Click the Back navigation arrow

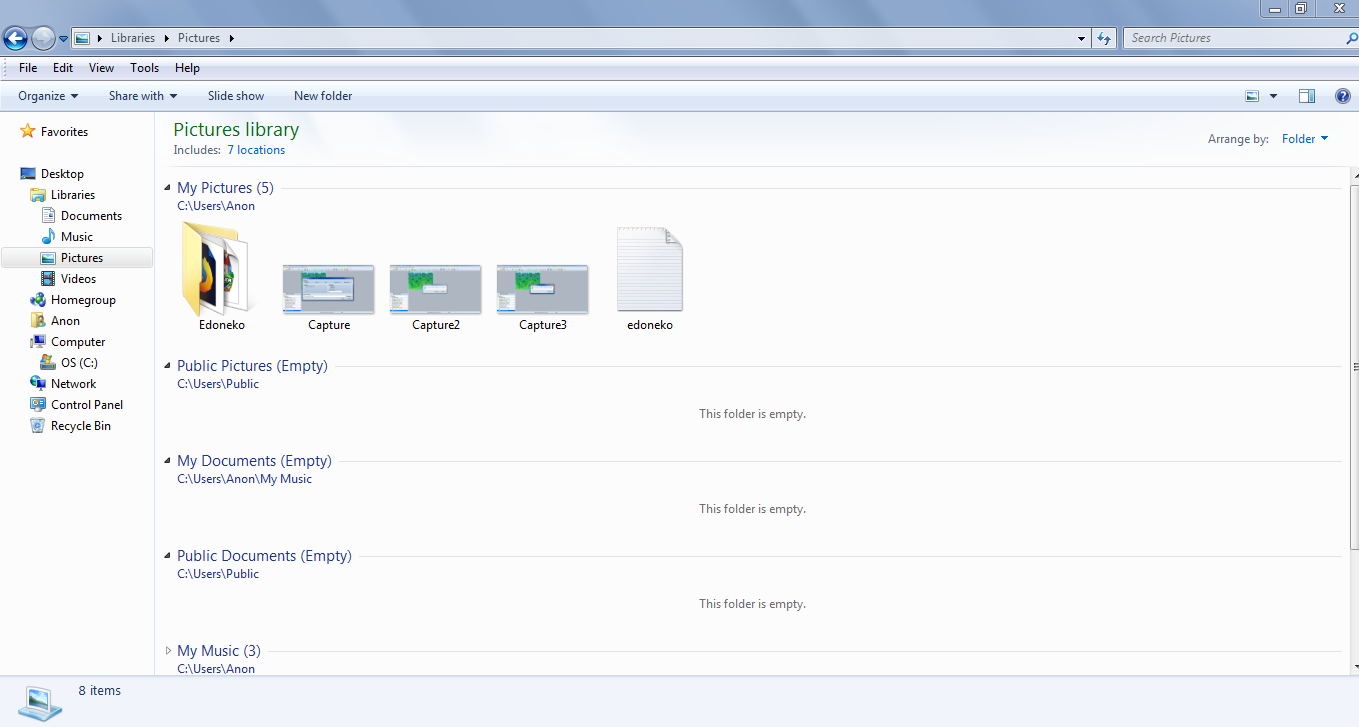click(x=15, y=38)
